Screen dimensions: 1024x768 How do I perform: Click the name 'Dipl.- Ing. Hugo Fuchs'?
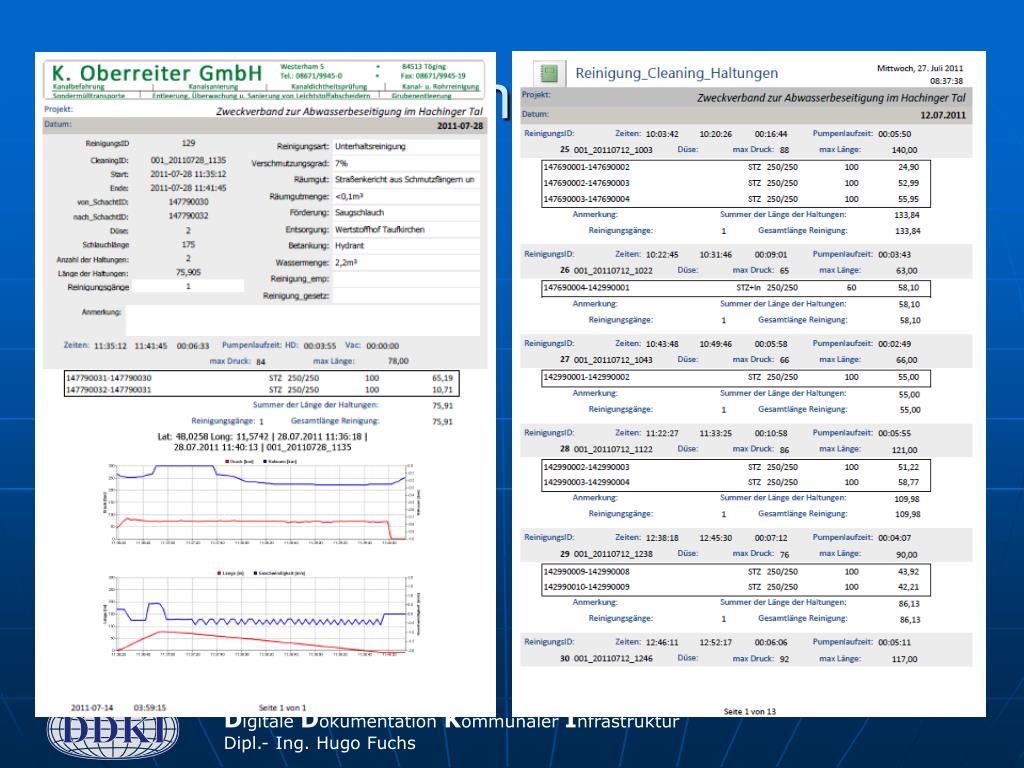click(319, 743)
